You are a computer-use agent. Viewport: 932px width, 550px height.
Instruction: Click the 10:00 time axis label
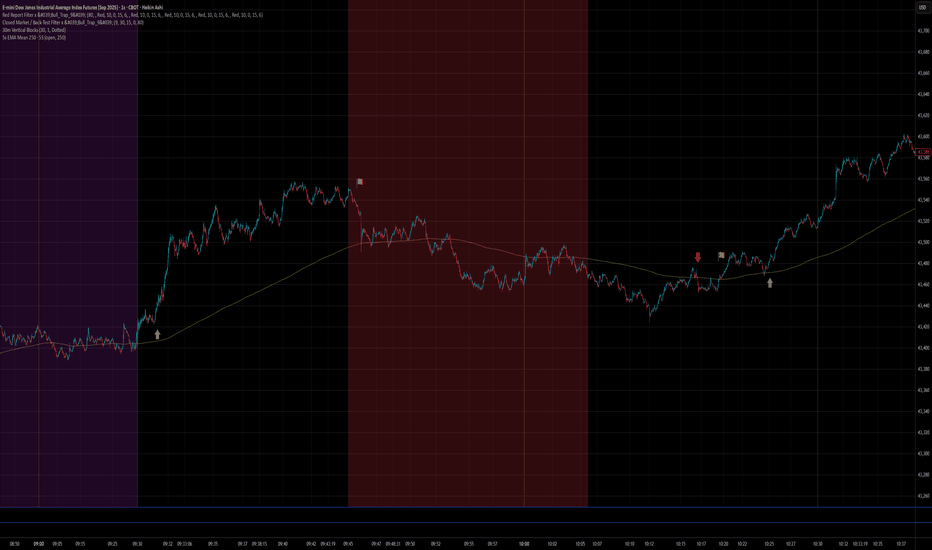pos(524,544)
